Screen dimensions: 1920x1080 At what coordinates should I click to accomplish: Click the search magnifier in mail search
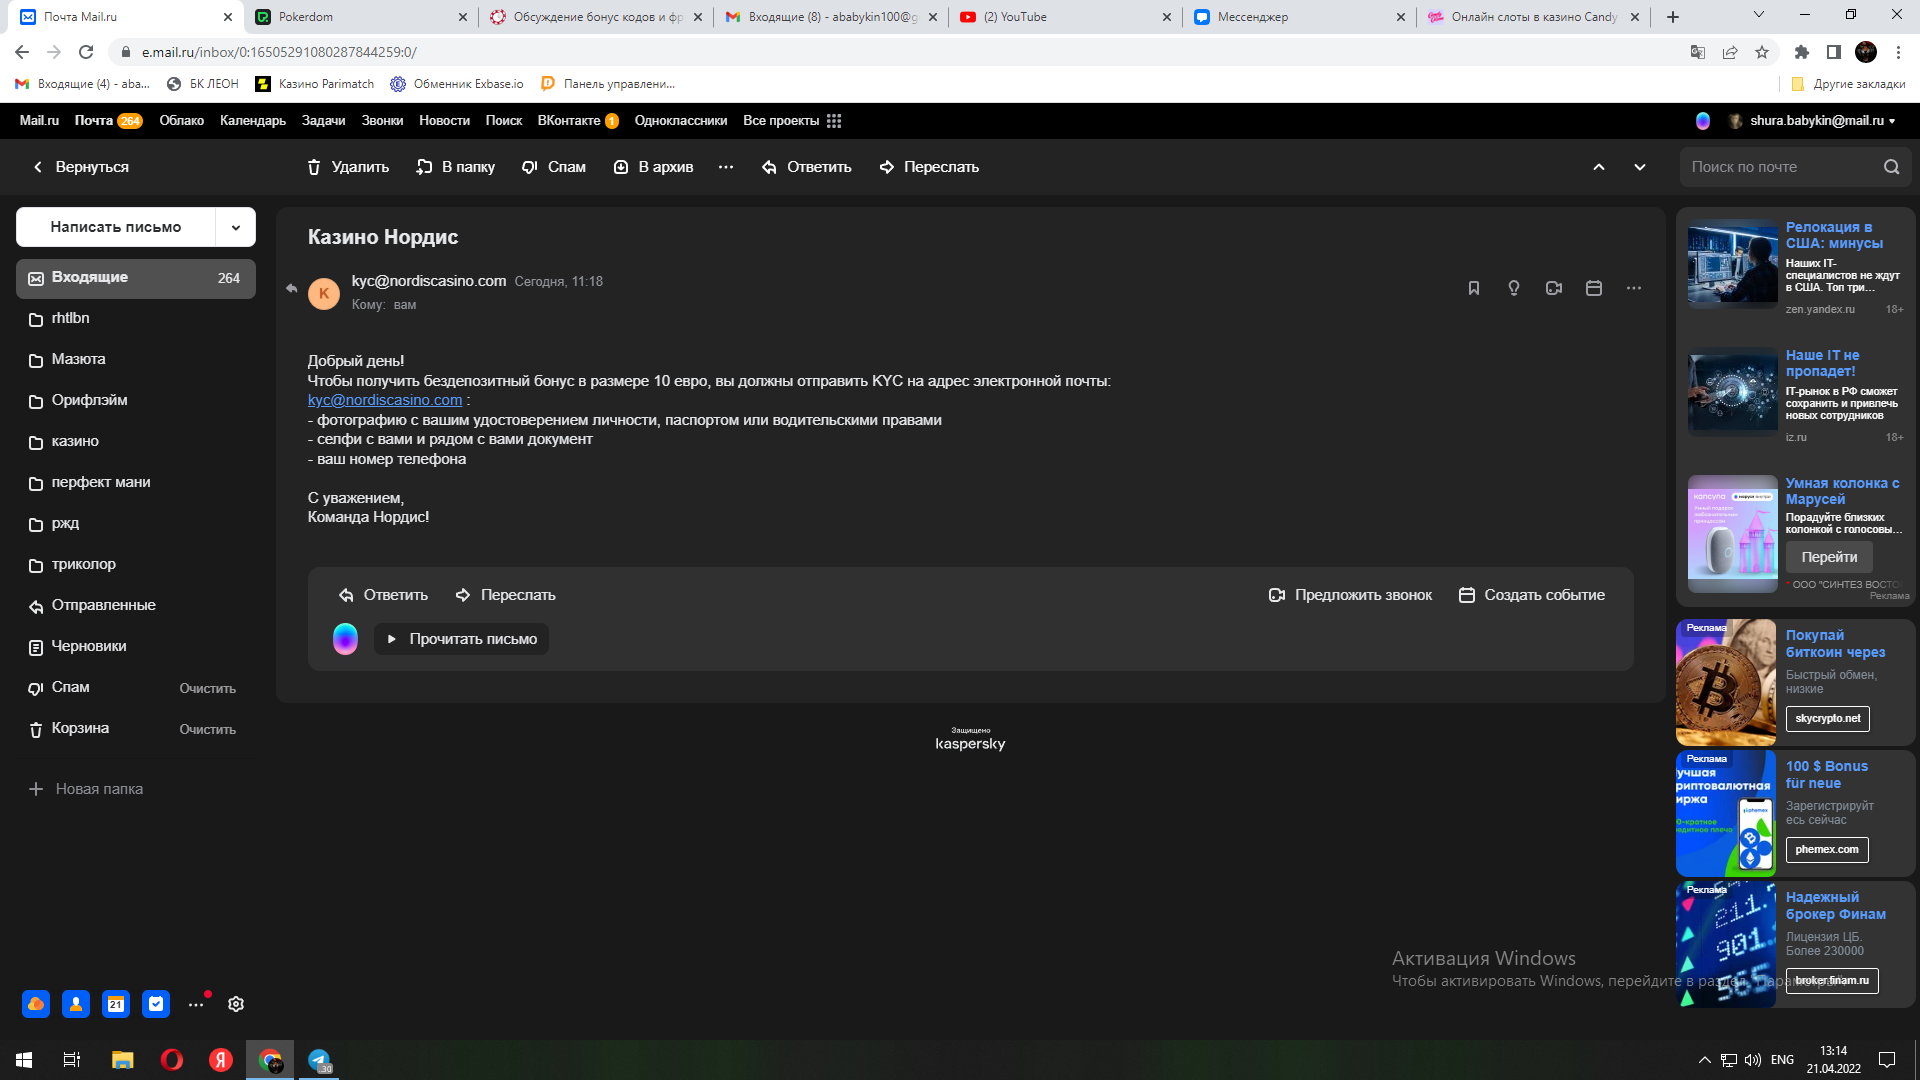[1891, 167]
